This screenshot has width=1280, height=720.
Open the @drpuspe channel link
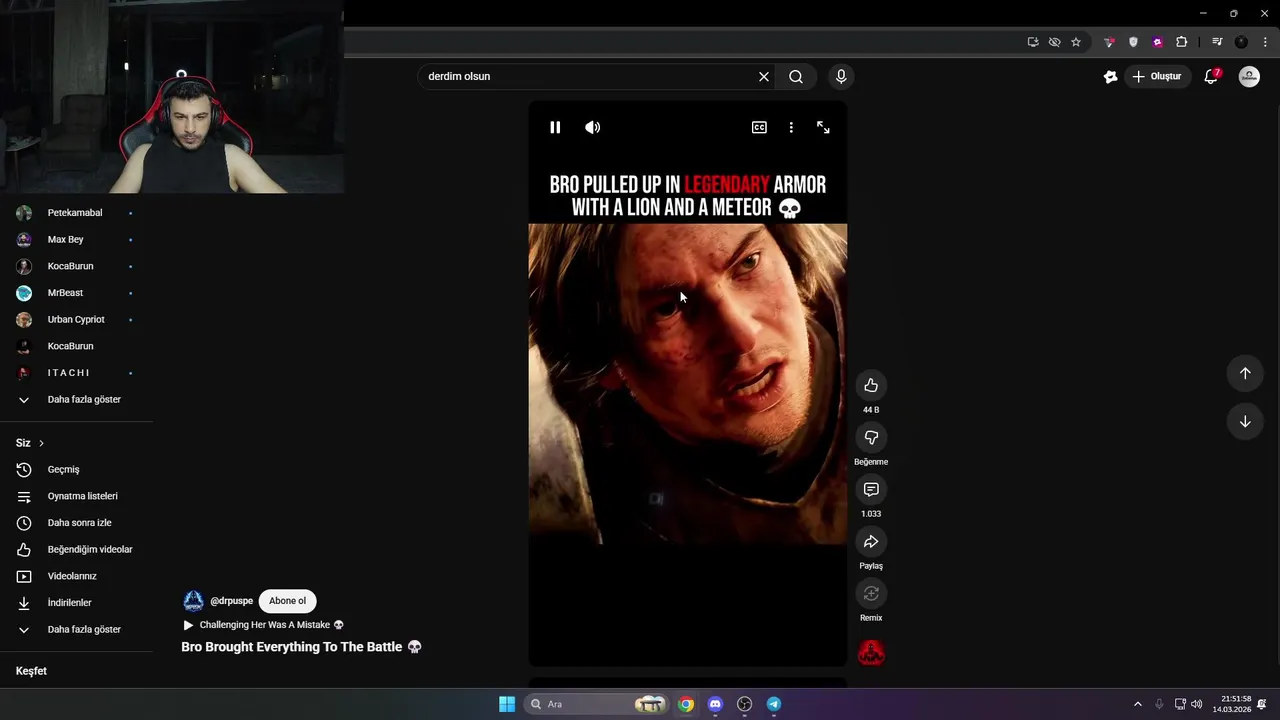(231, 601)
